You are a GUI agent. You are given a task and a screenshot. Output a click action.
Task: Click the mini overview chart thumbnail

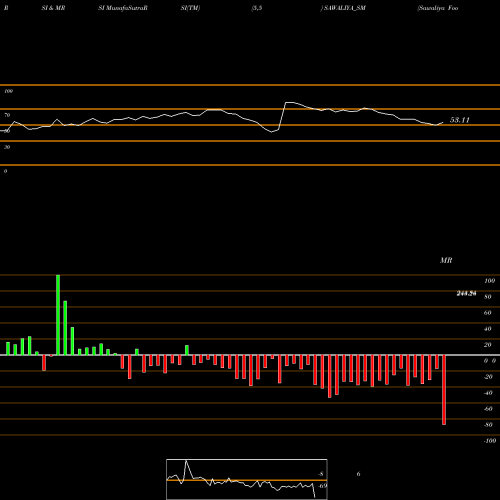(x=247, y=479)
